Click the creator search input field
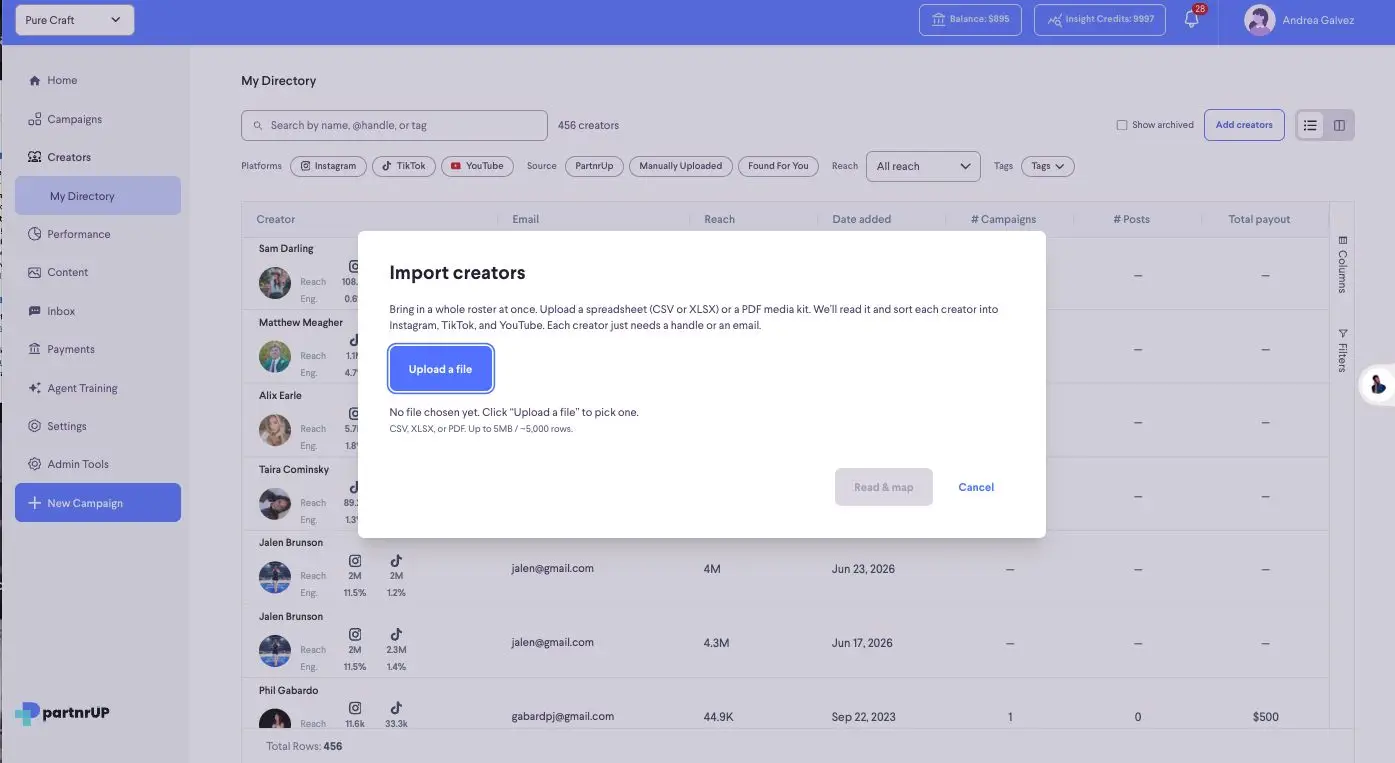The height and width of the screenshot is (763, 1395). coord(394,125)
